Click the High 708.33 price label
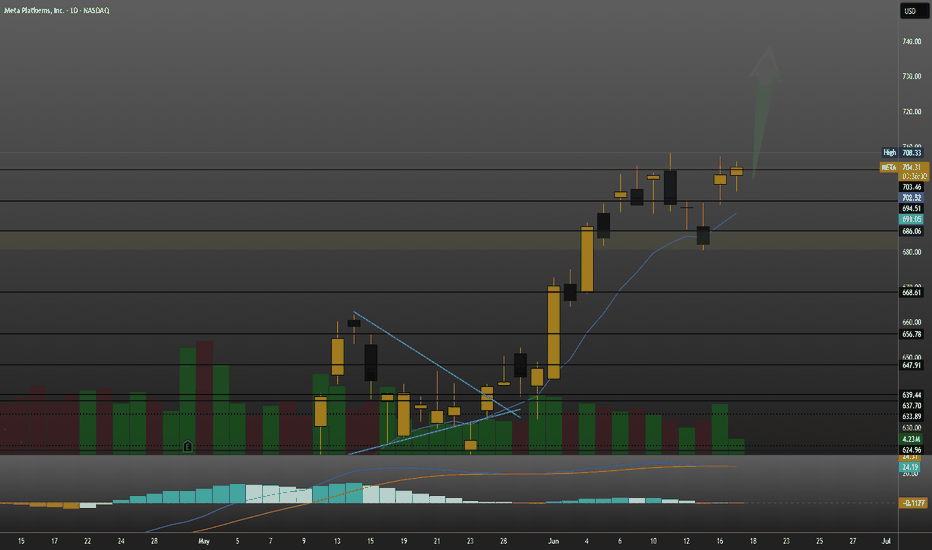 [902, 153]
